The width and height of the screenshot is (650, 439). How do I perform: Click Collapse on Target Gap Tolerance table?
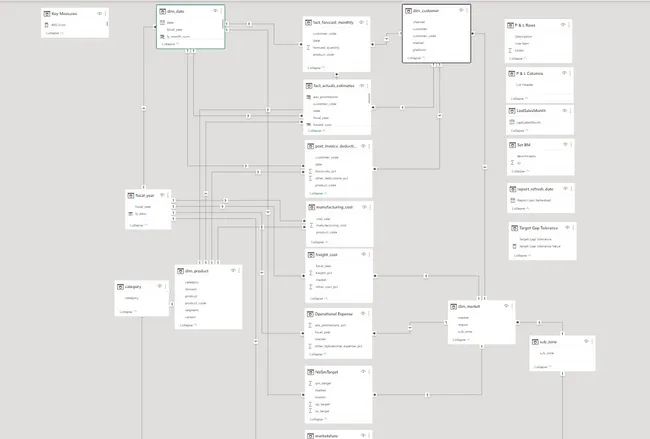click(519, 255)
